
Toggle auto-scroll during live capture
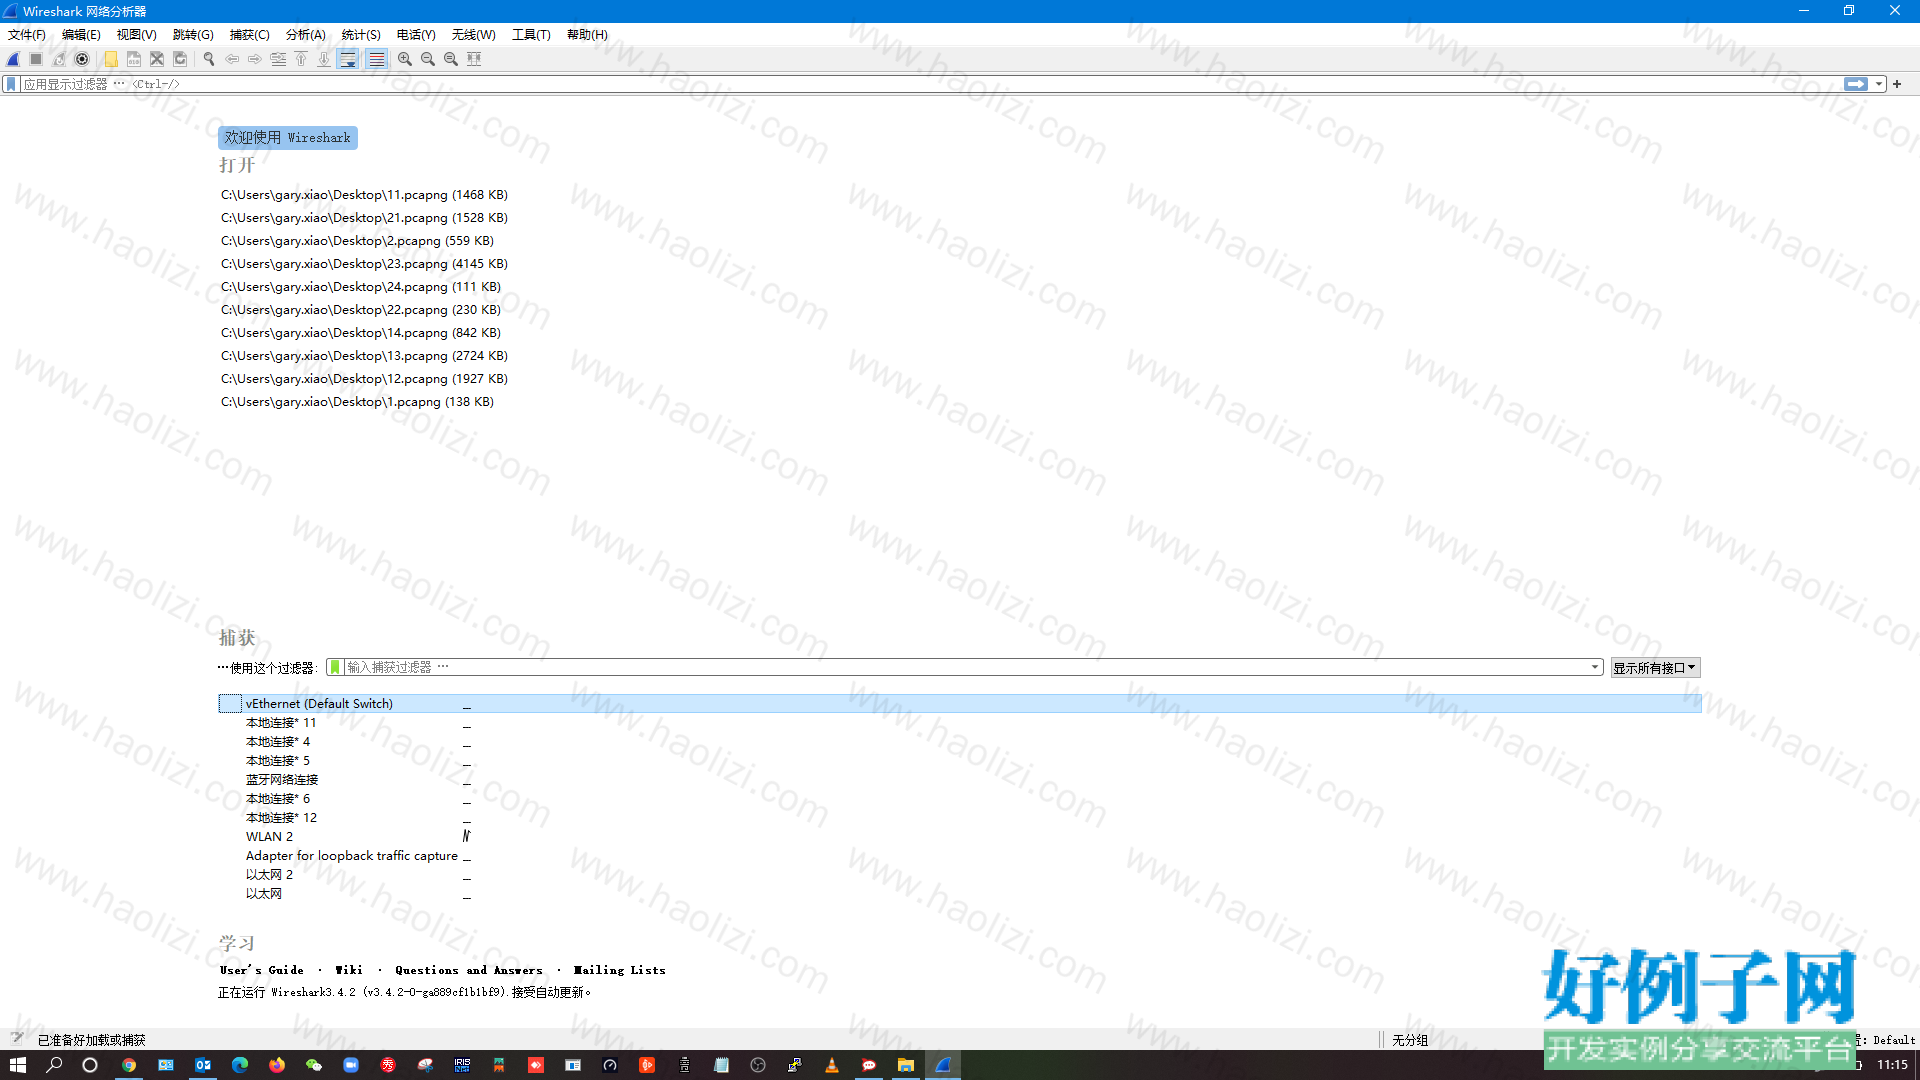(x=348, y=59)
